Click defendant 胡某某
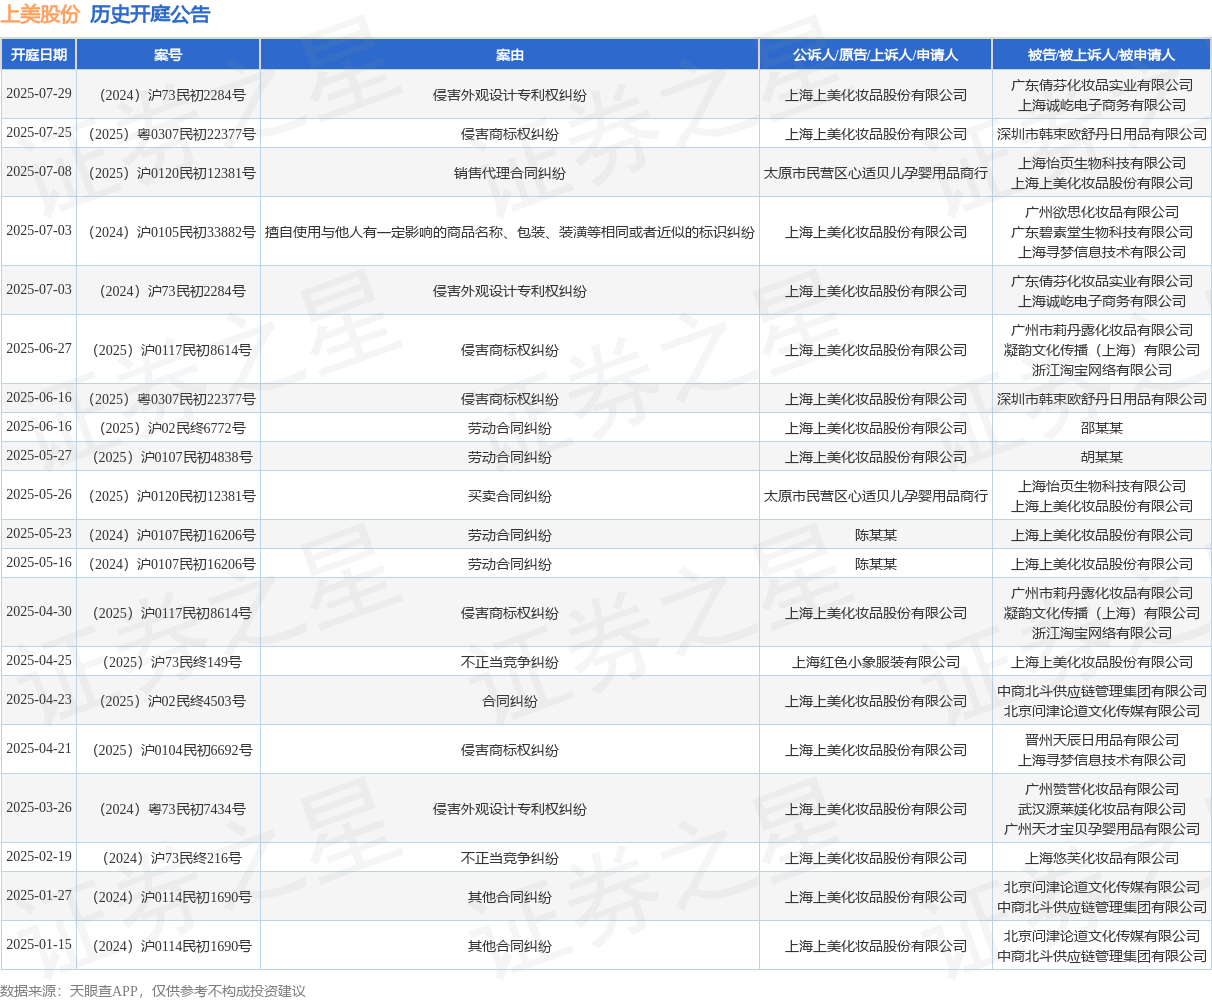1212x1000 pixels. (1102, 457)
